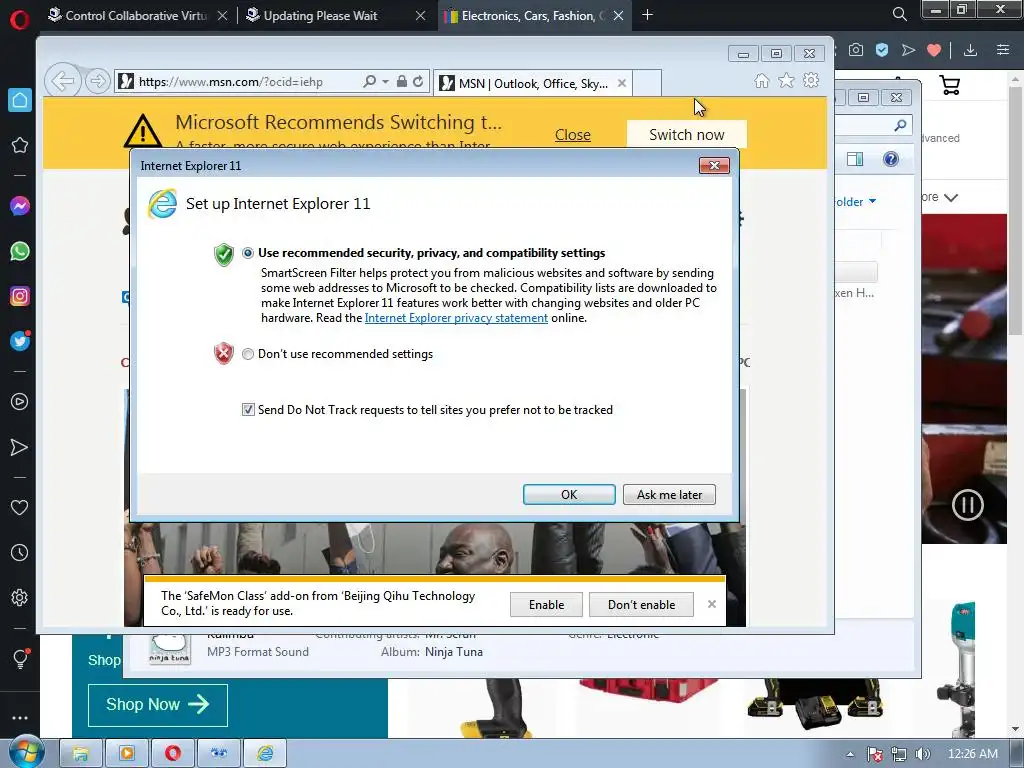
Task: Click Opera snapshot camera icon
Action: (x=856, y=50)
